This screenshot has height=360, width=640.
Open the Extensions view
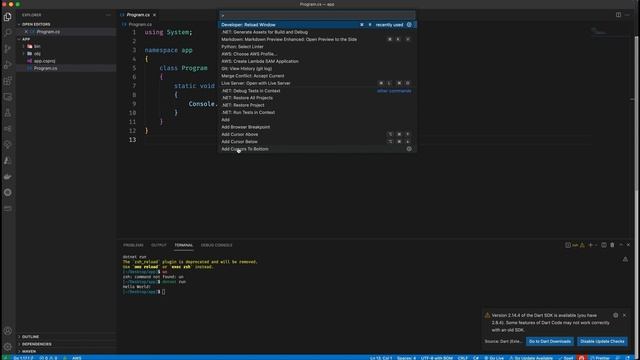pyautogui.click(x=8, y=81)
